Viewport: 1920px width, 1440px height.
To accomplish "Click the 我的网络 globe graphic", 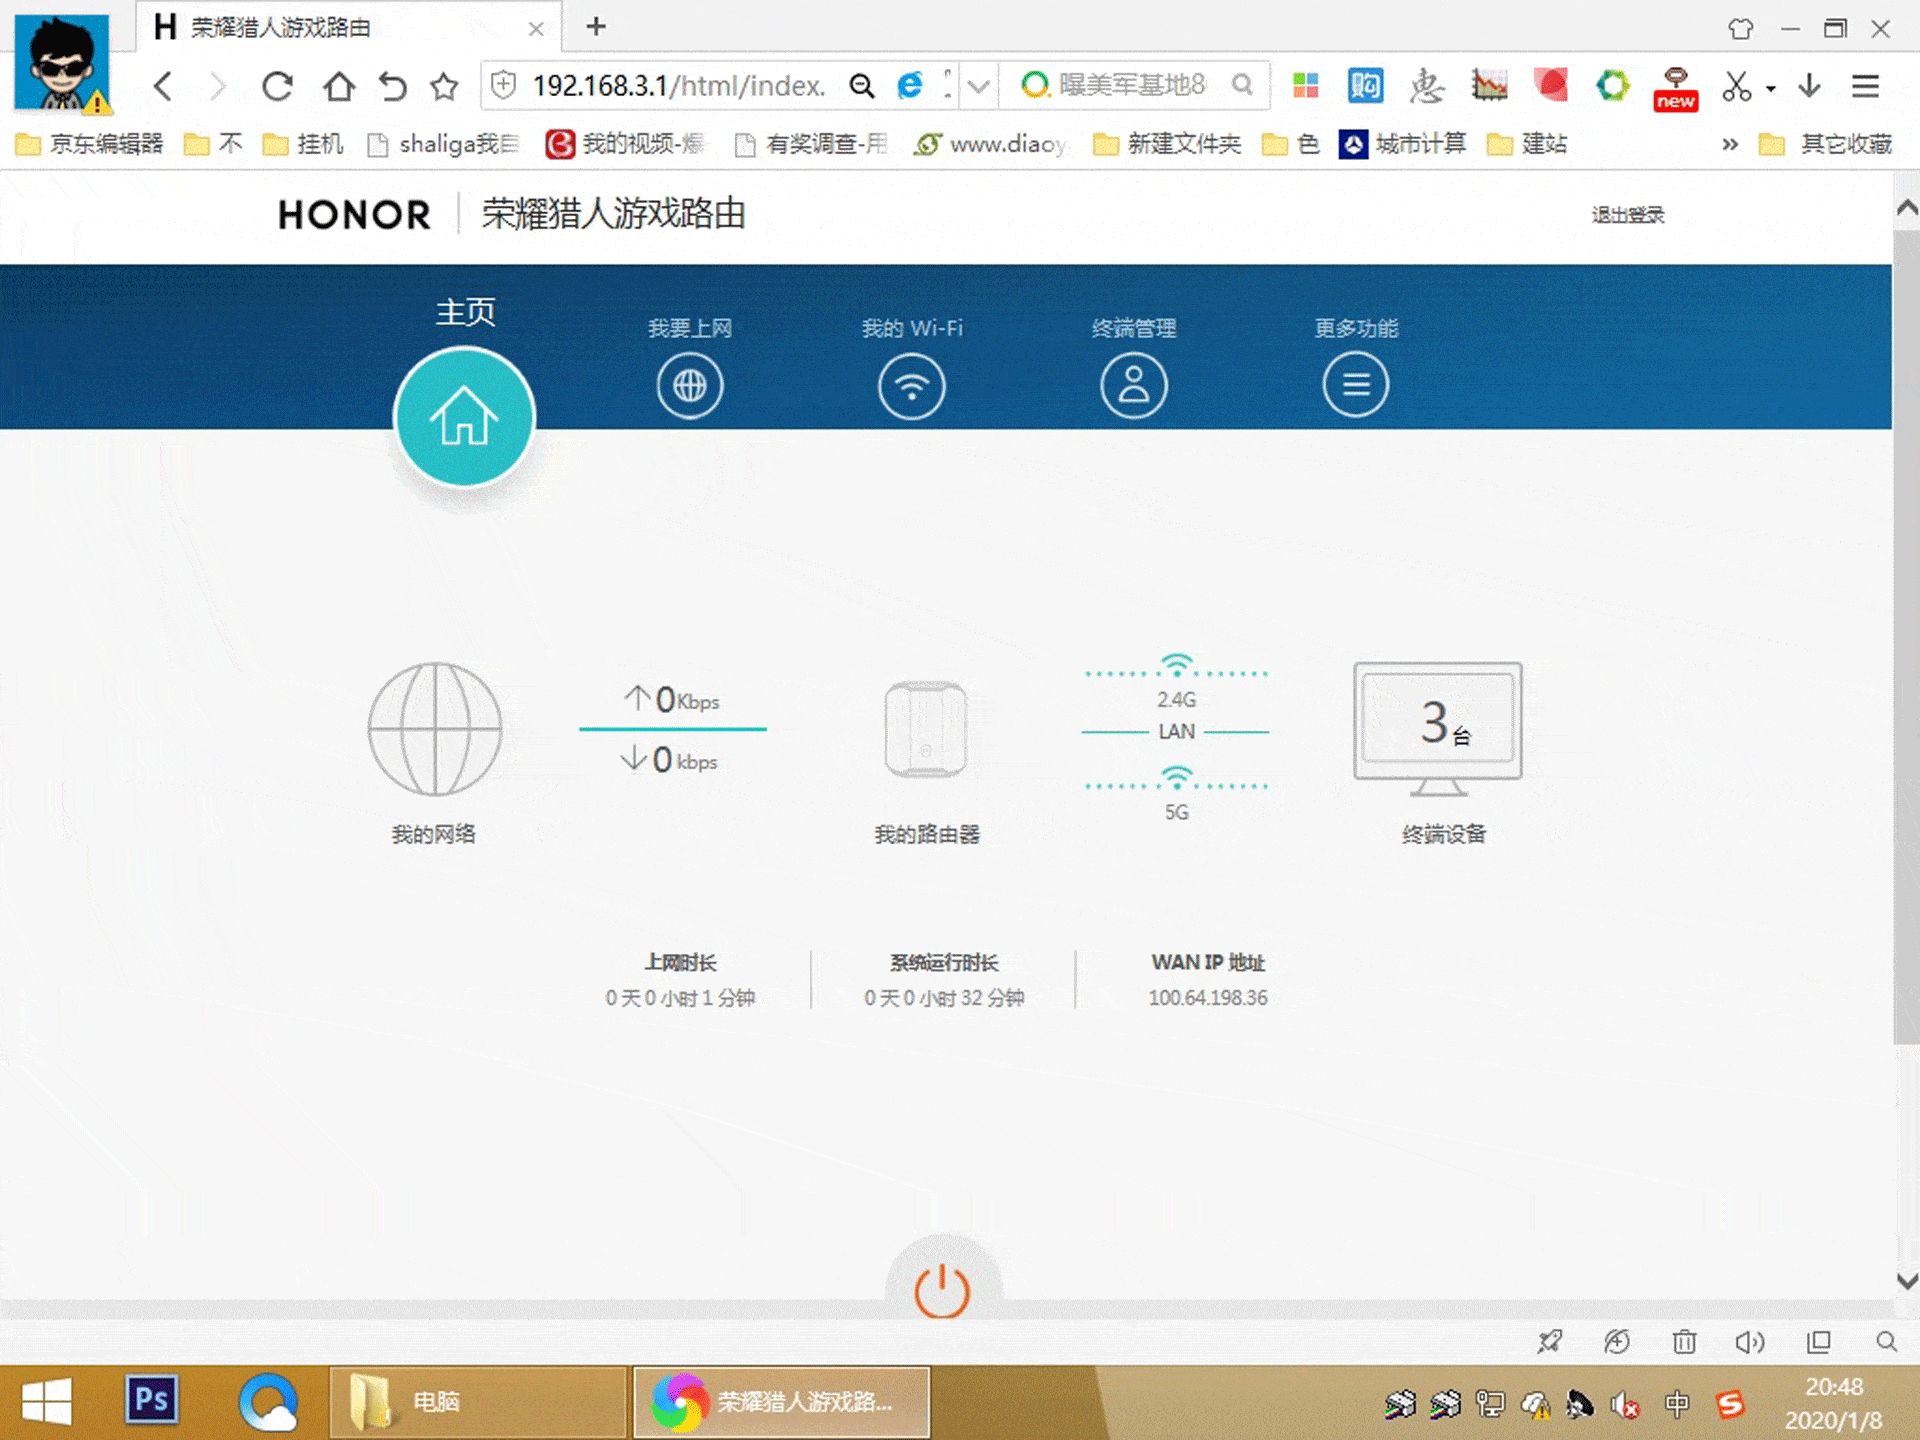I will coord(435,729).
